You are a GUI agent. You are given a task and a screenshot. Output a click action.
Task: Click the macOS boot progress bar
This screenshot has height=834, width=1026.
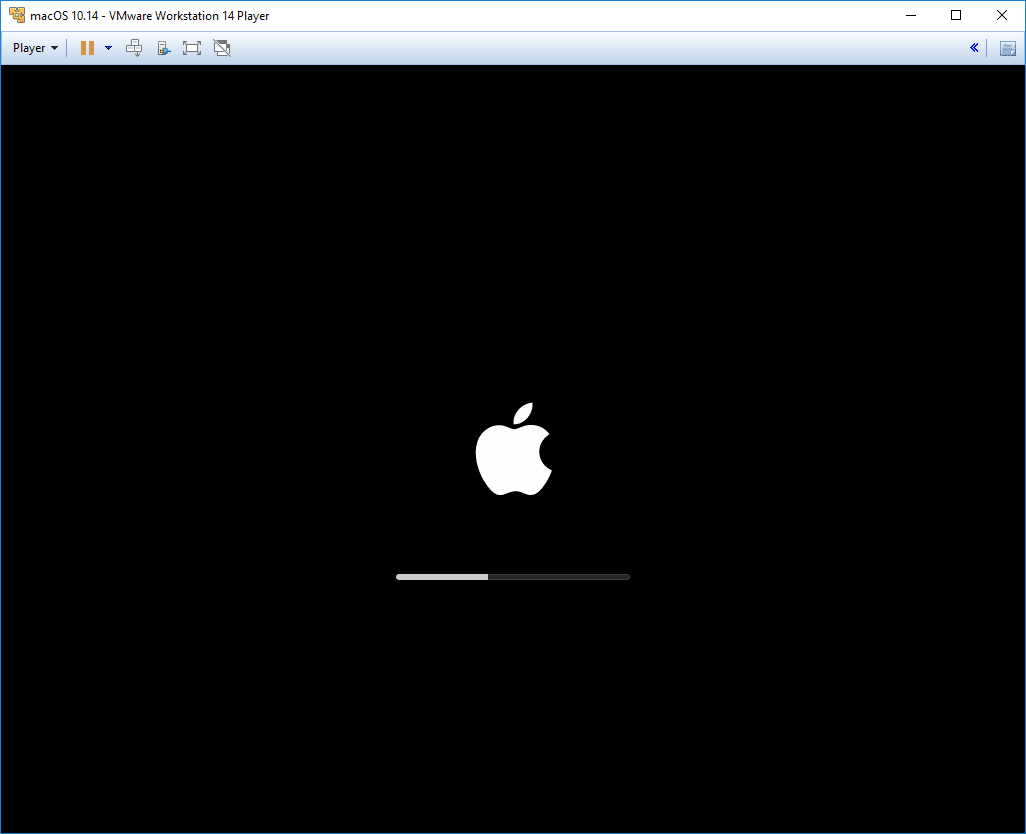(512, 577)
